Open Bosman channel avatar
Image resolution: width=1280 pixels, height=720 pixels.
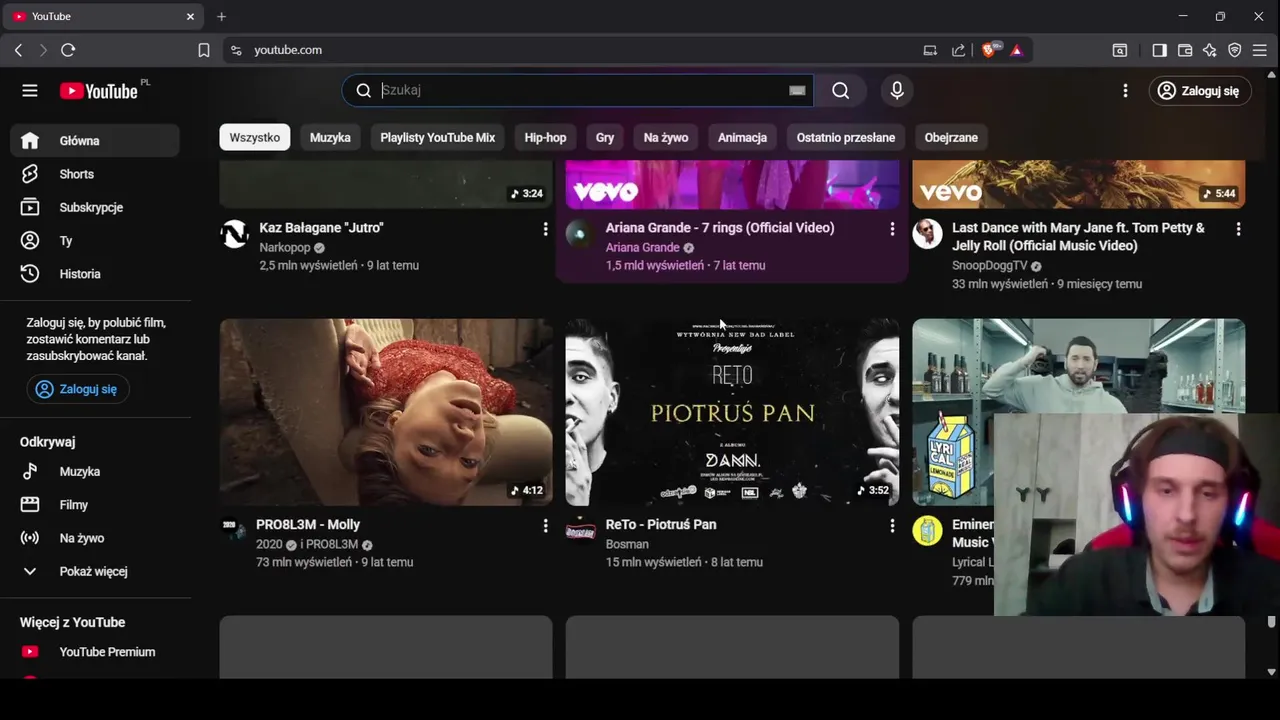pos(580,531)
